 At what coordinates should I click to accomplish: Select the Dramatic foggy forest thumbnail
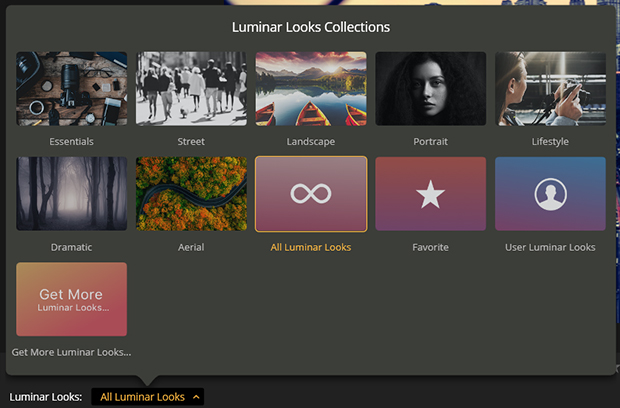(72, 194)
